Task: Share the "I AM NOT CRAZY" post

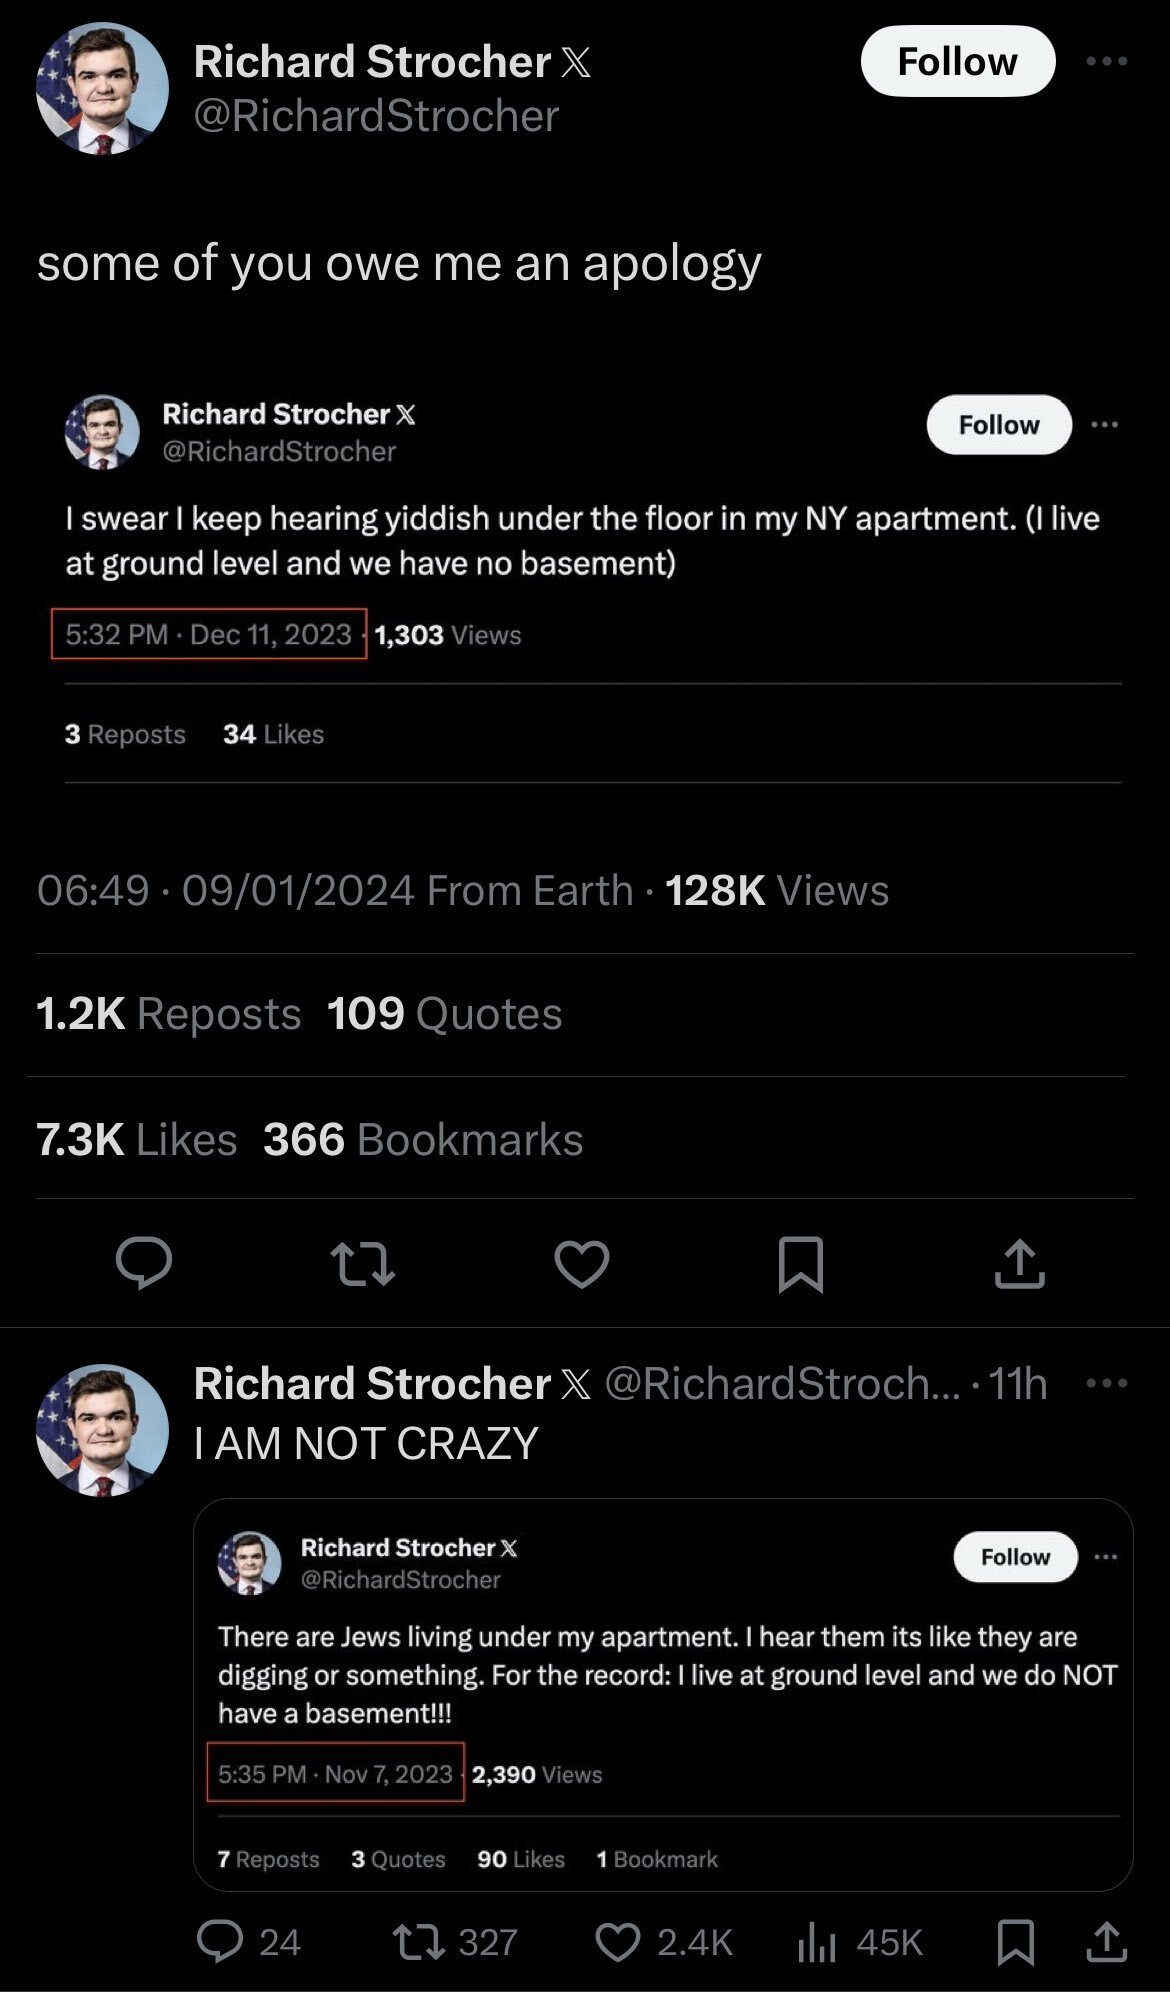Action: 1106,1942
